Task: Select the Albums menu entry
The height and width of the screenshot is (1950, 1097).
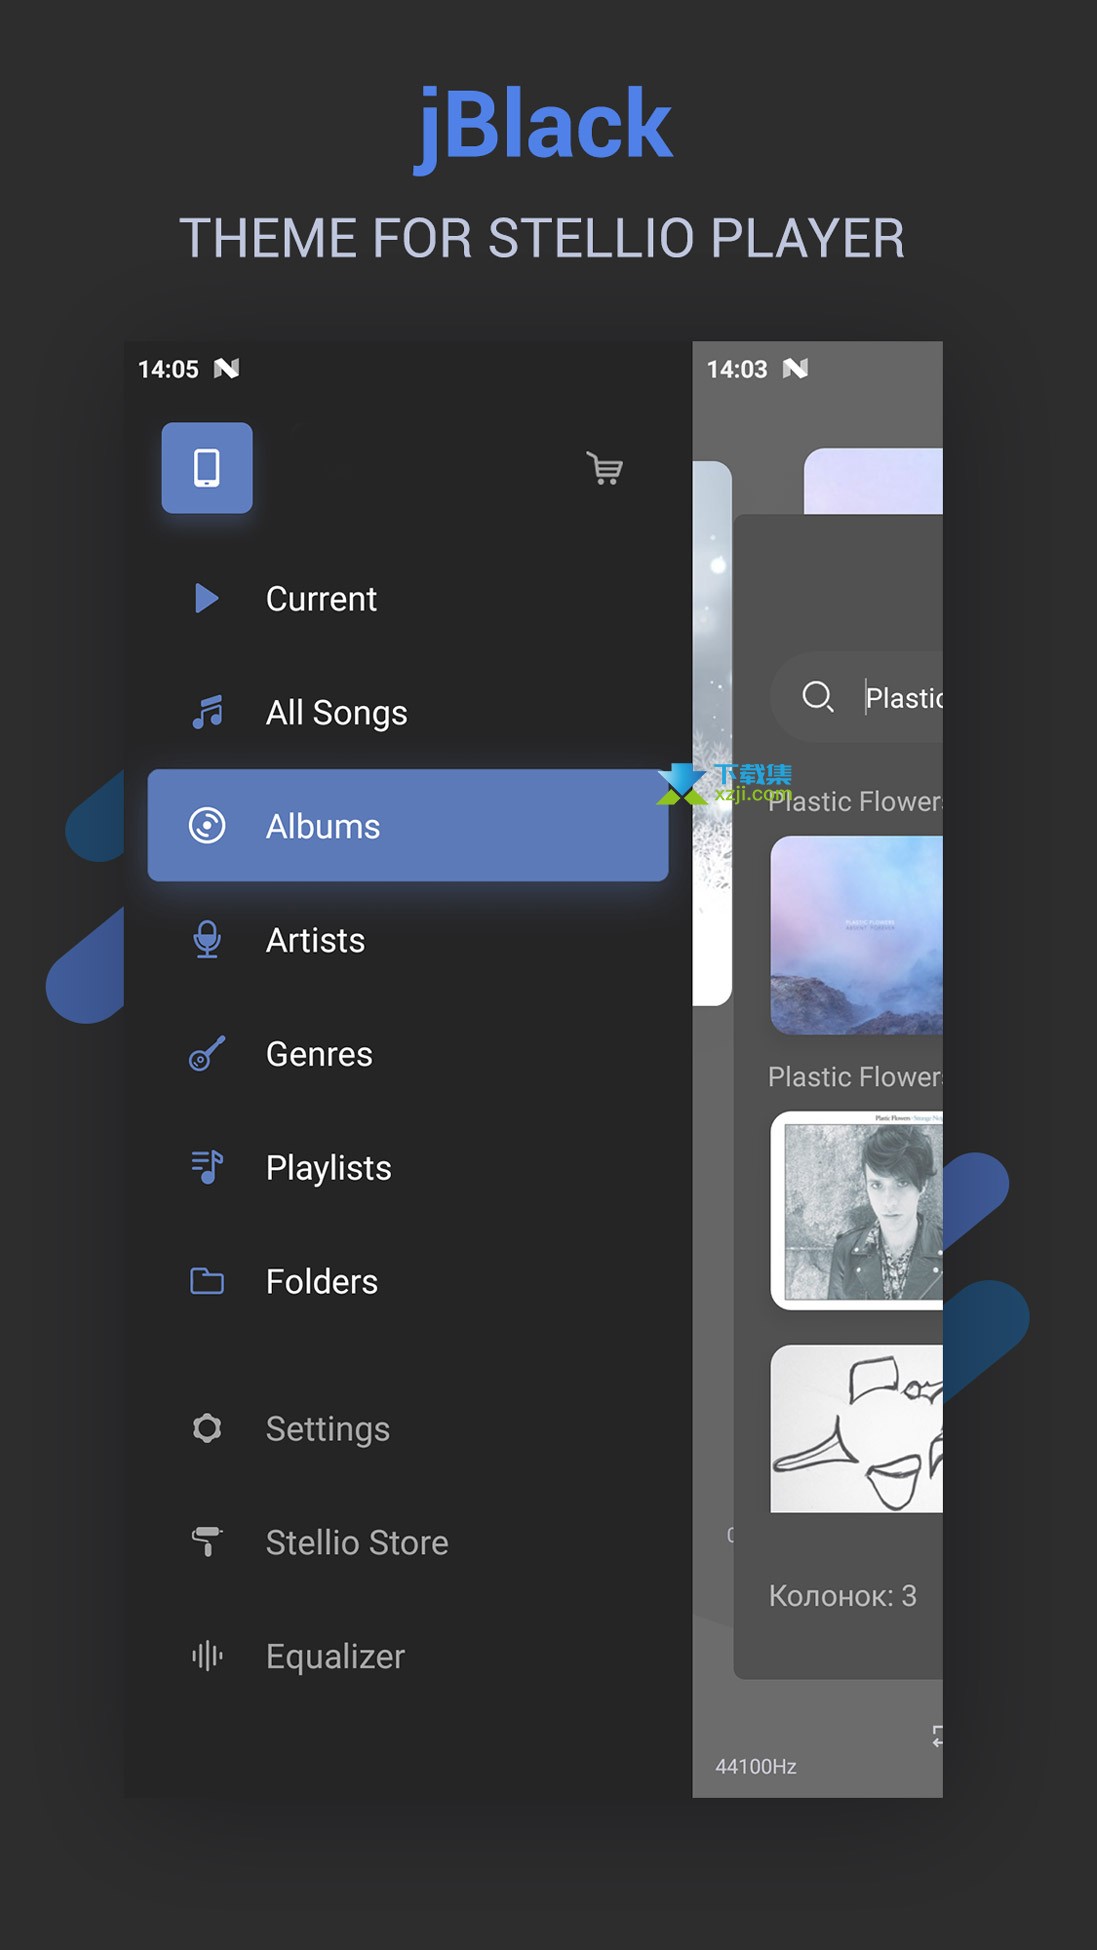Action: (408, 826)
